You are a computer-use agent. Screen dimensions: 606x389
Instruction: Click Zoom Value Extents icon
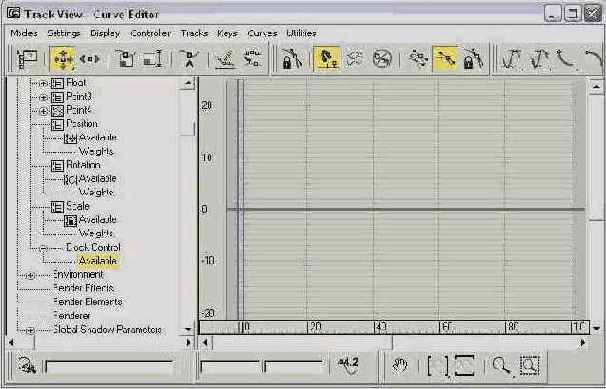pyautogui.click(x=464, y=365)
